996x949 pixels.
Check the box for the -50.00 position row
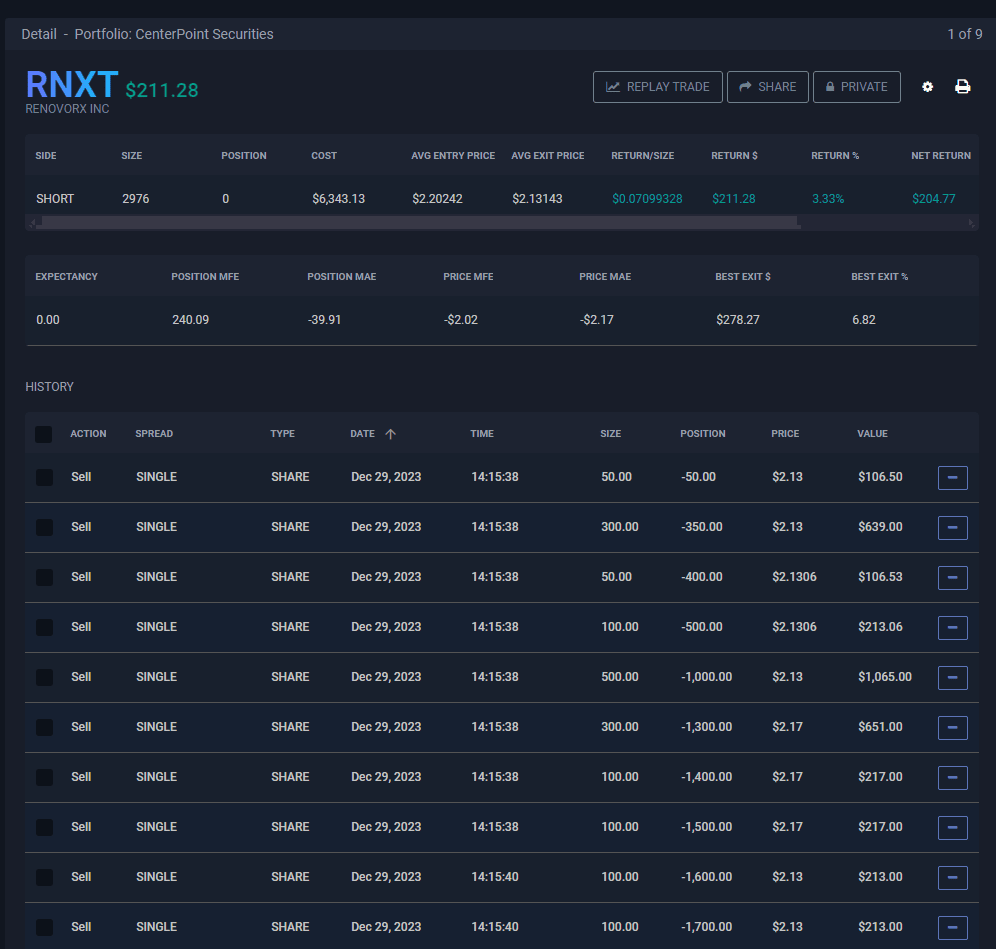pyautogui.click(x=44, y=478)
